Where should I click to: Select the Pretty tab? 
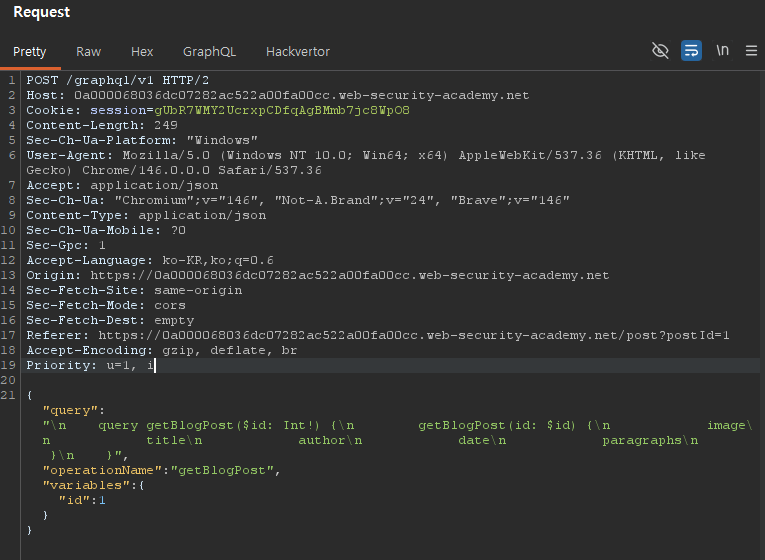coord(30,51)
